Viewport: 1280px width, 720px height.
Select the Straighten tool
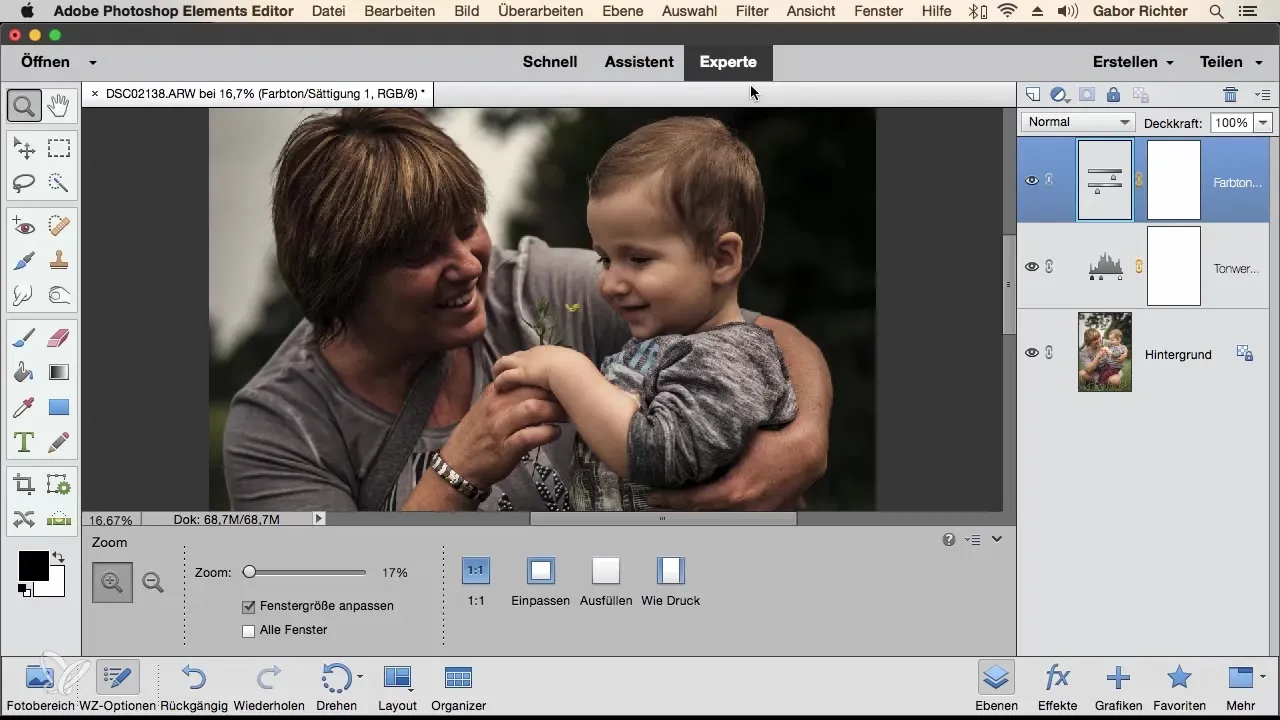click(x=58, y=518)
